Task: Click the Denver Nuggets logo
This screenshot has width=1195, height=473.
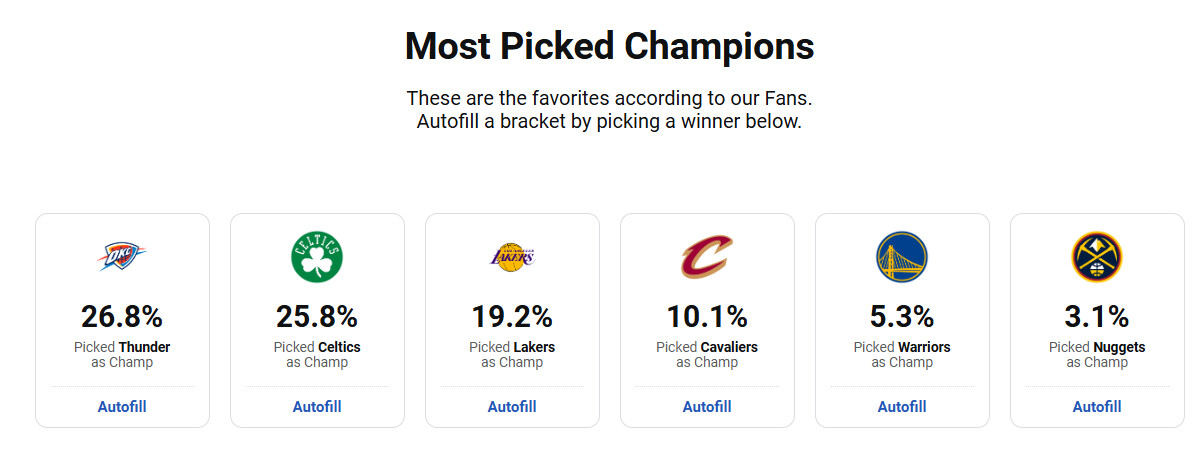Action: 1097,257
